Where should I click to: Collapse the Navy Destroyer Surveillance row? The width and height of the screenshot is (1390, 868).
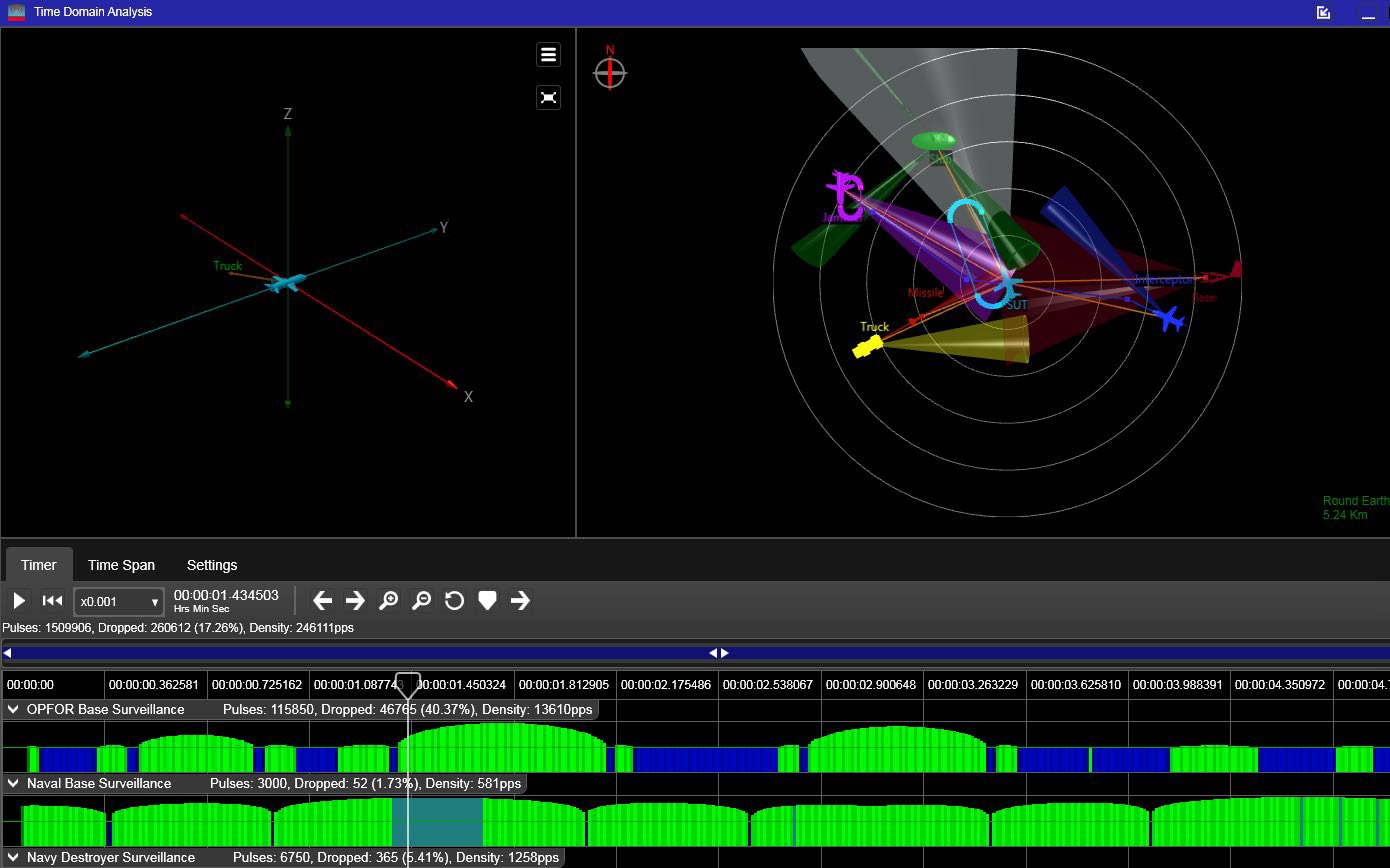[x=13, y=858]
